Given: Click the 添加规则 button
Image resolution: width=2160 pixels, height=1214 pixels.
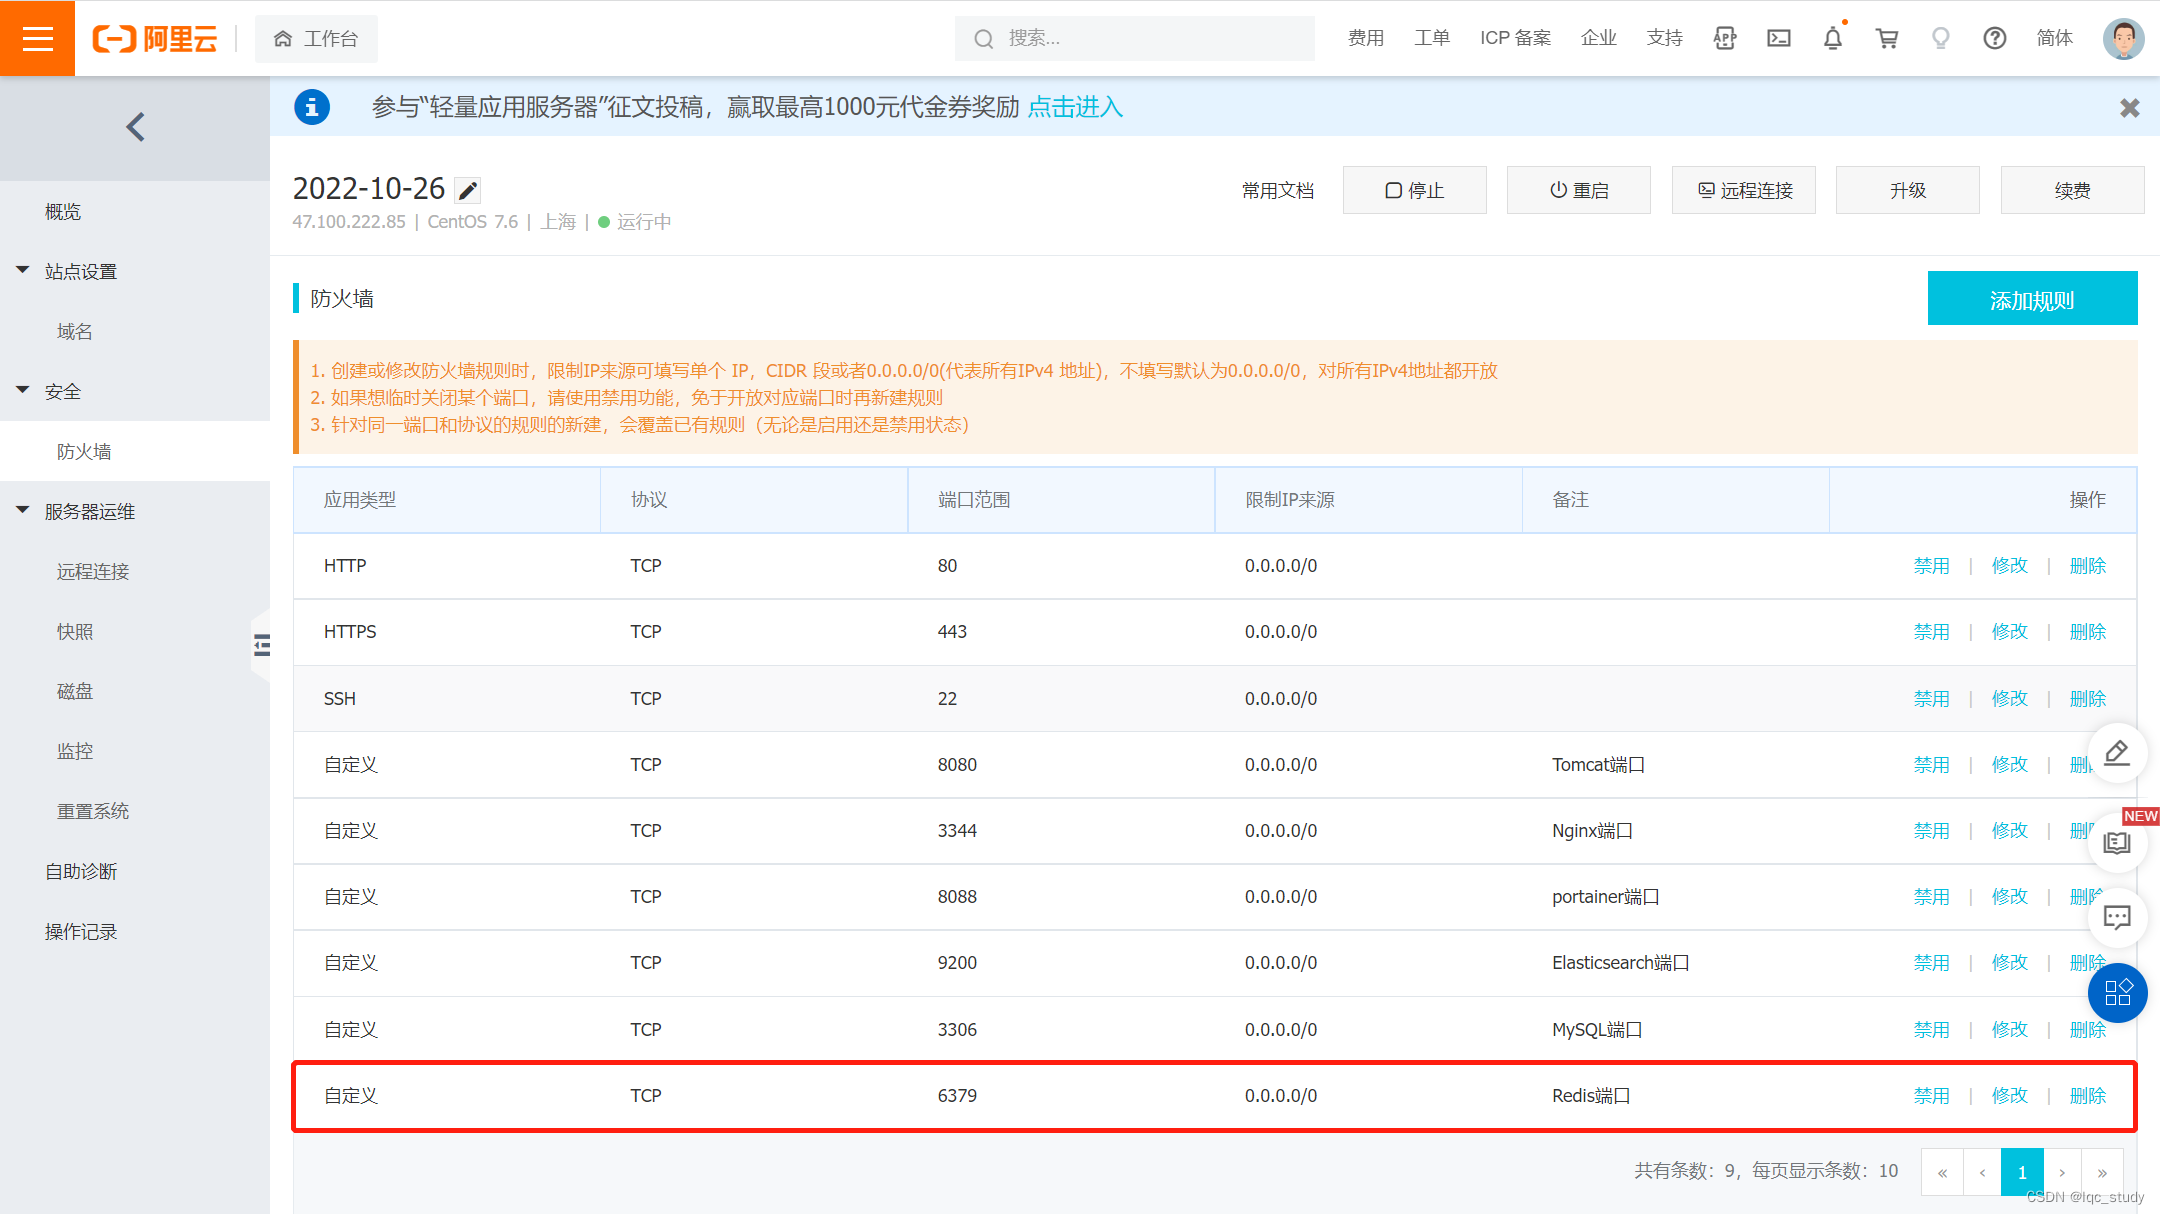Looking at the screenshot, I should pos(2032,299).
